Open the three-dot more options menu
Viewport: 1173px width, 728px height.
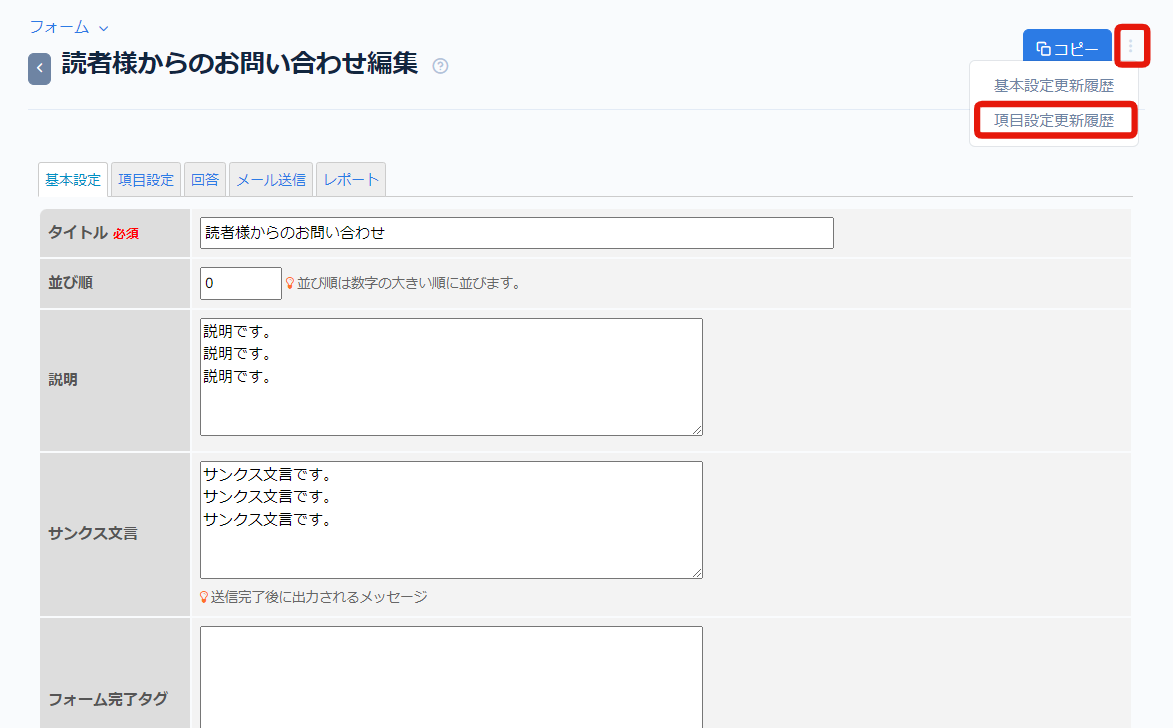(x=1130, y=46)
